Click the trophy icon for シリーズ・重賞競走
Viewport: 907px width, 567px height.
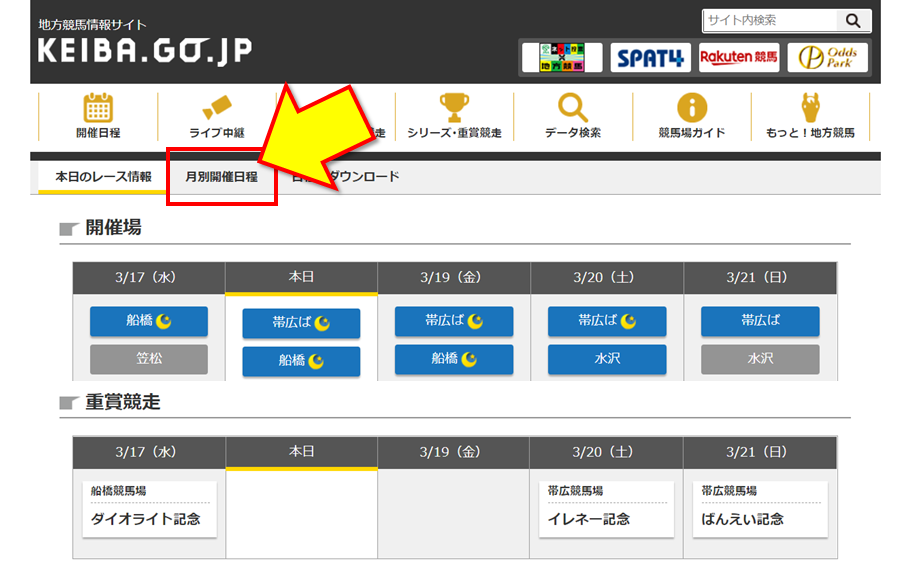[x=454, y=108]
